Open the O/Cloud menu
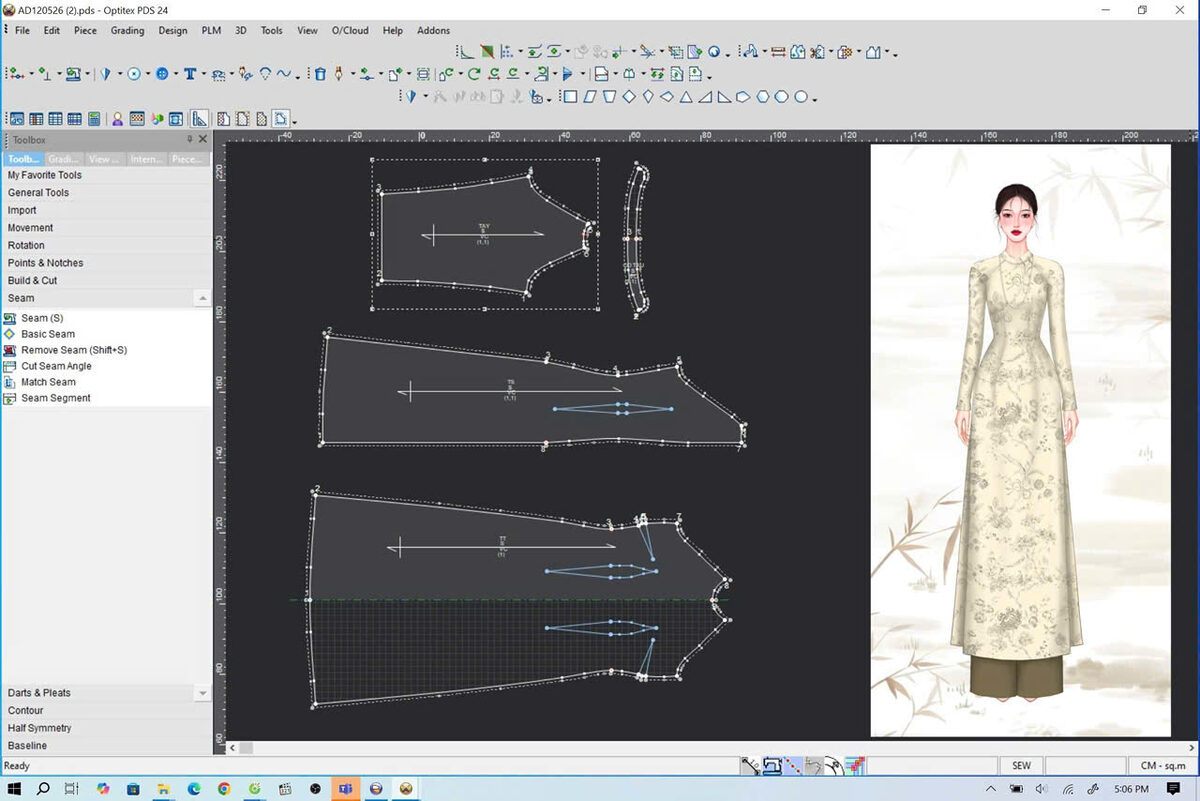1200x801 pixels. click(350, 30)
